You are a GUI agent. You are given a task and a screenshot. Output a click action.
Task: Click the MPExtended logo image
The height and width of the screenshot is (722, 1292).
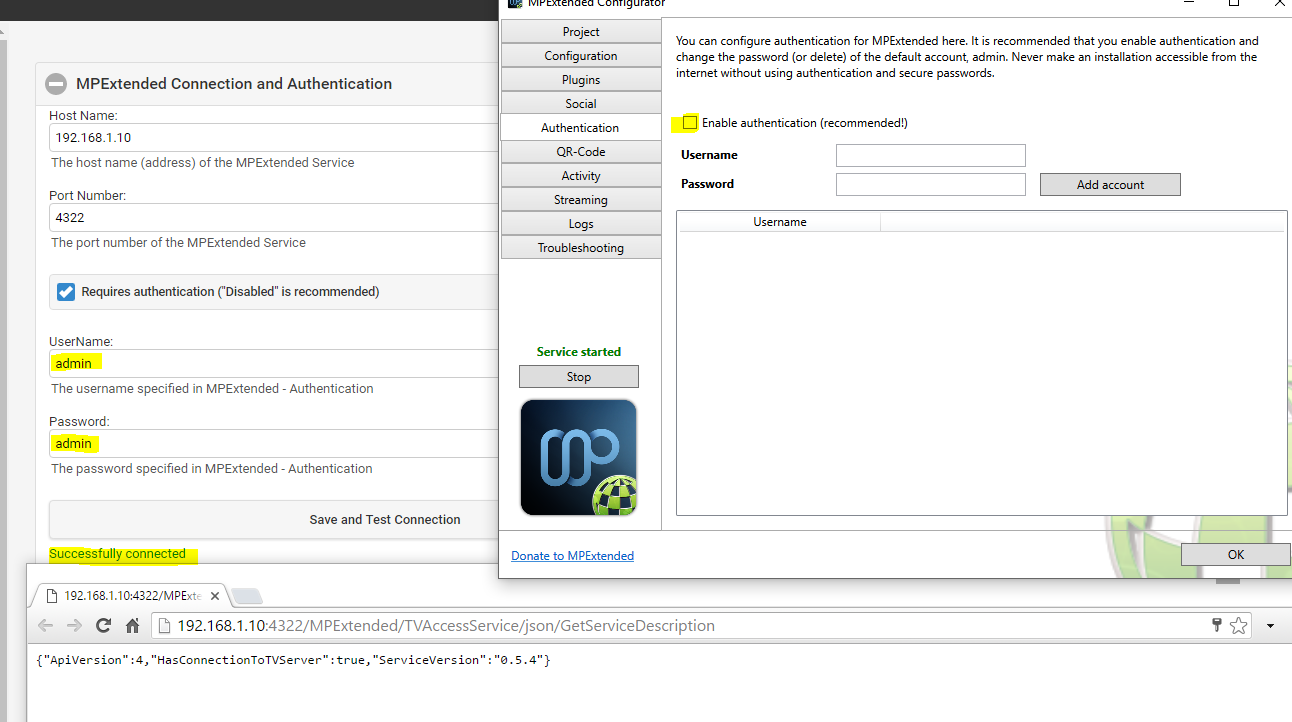pos(579,457)
